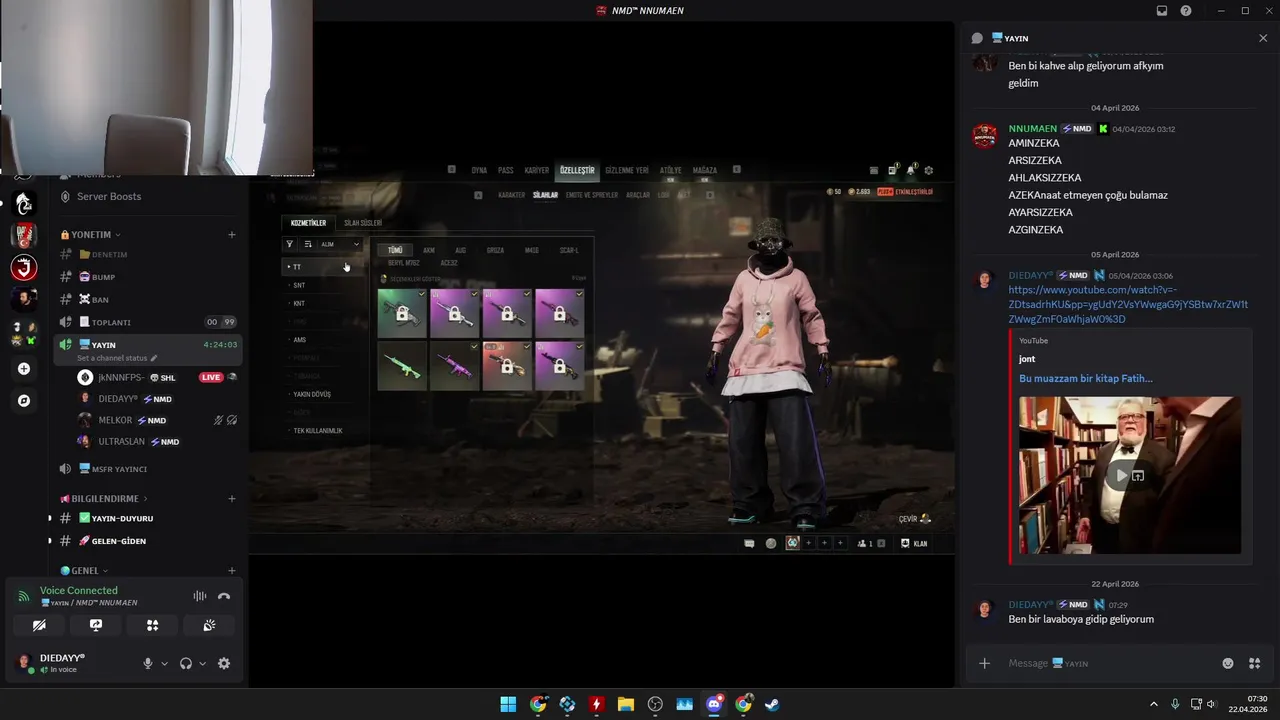
Task: Select KARAKTER sub-tab in the stream
Action: (x=511, y=195)
